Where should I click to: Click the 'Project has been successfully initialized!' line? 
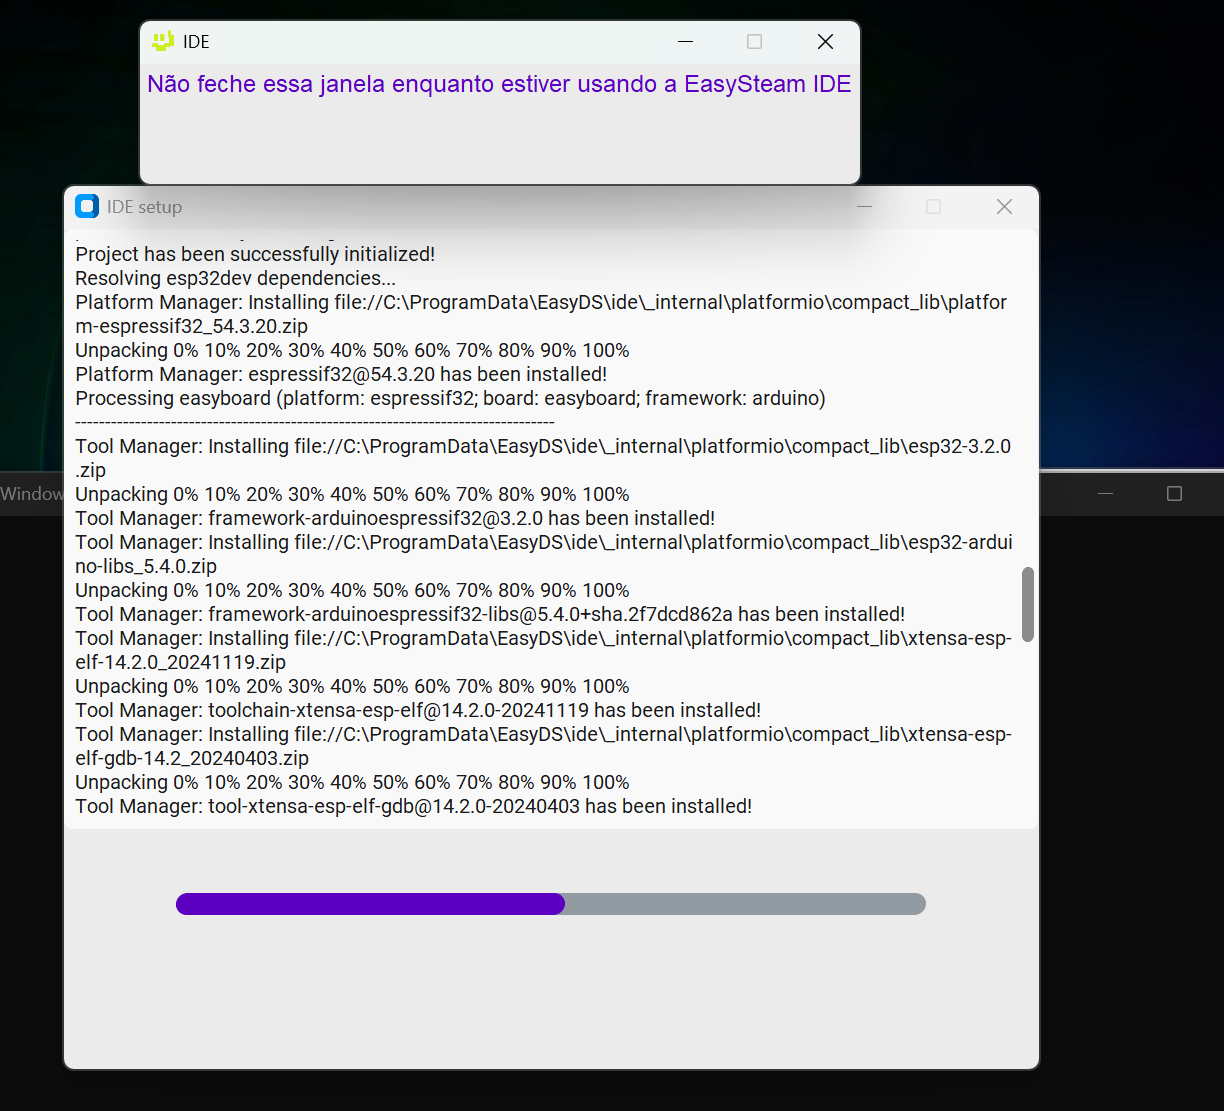[x=255, y=254]
